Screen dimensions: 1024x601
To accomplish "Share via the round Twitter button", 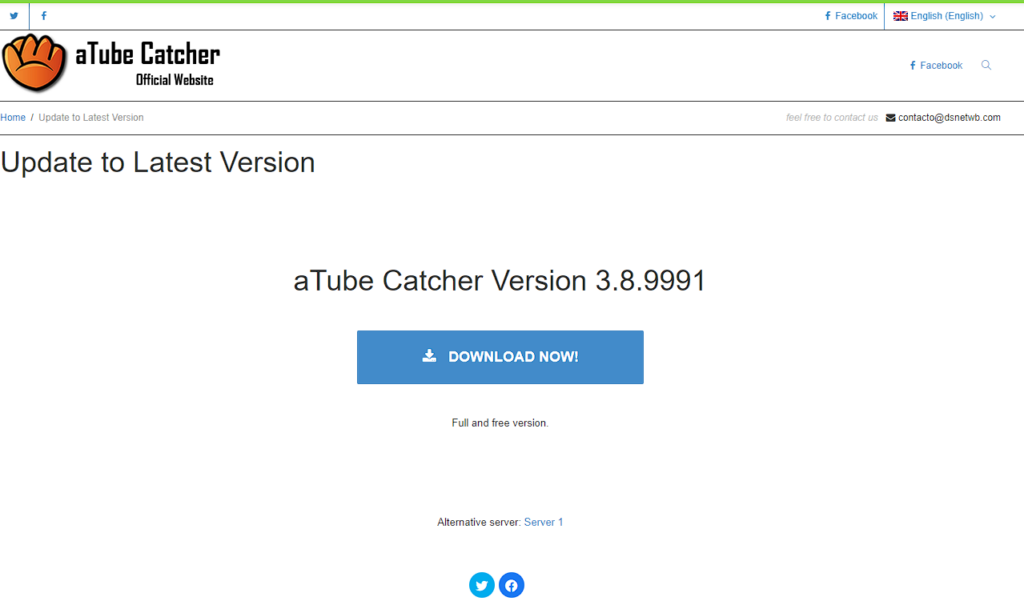I will [481, 585].
